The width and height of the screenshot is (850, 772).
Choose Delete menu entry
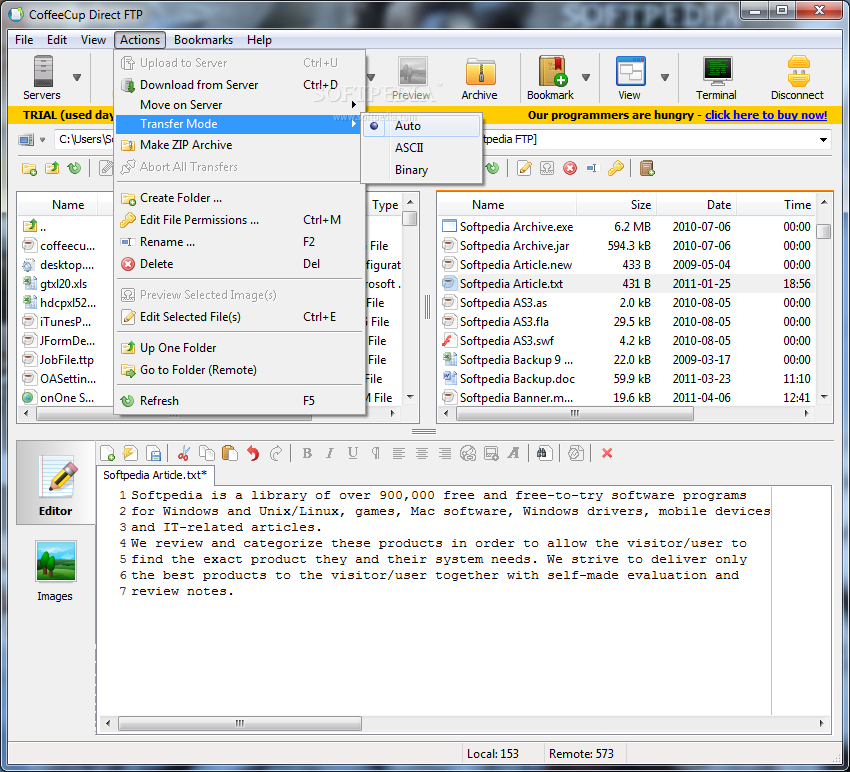coord(239,264)
